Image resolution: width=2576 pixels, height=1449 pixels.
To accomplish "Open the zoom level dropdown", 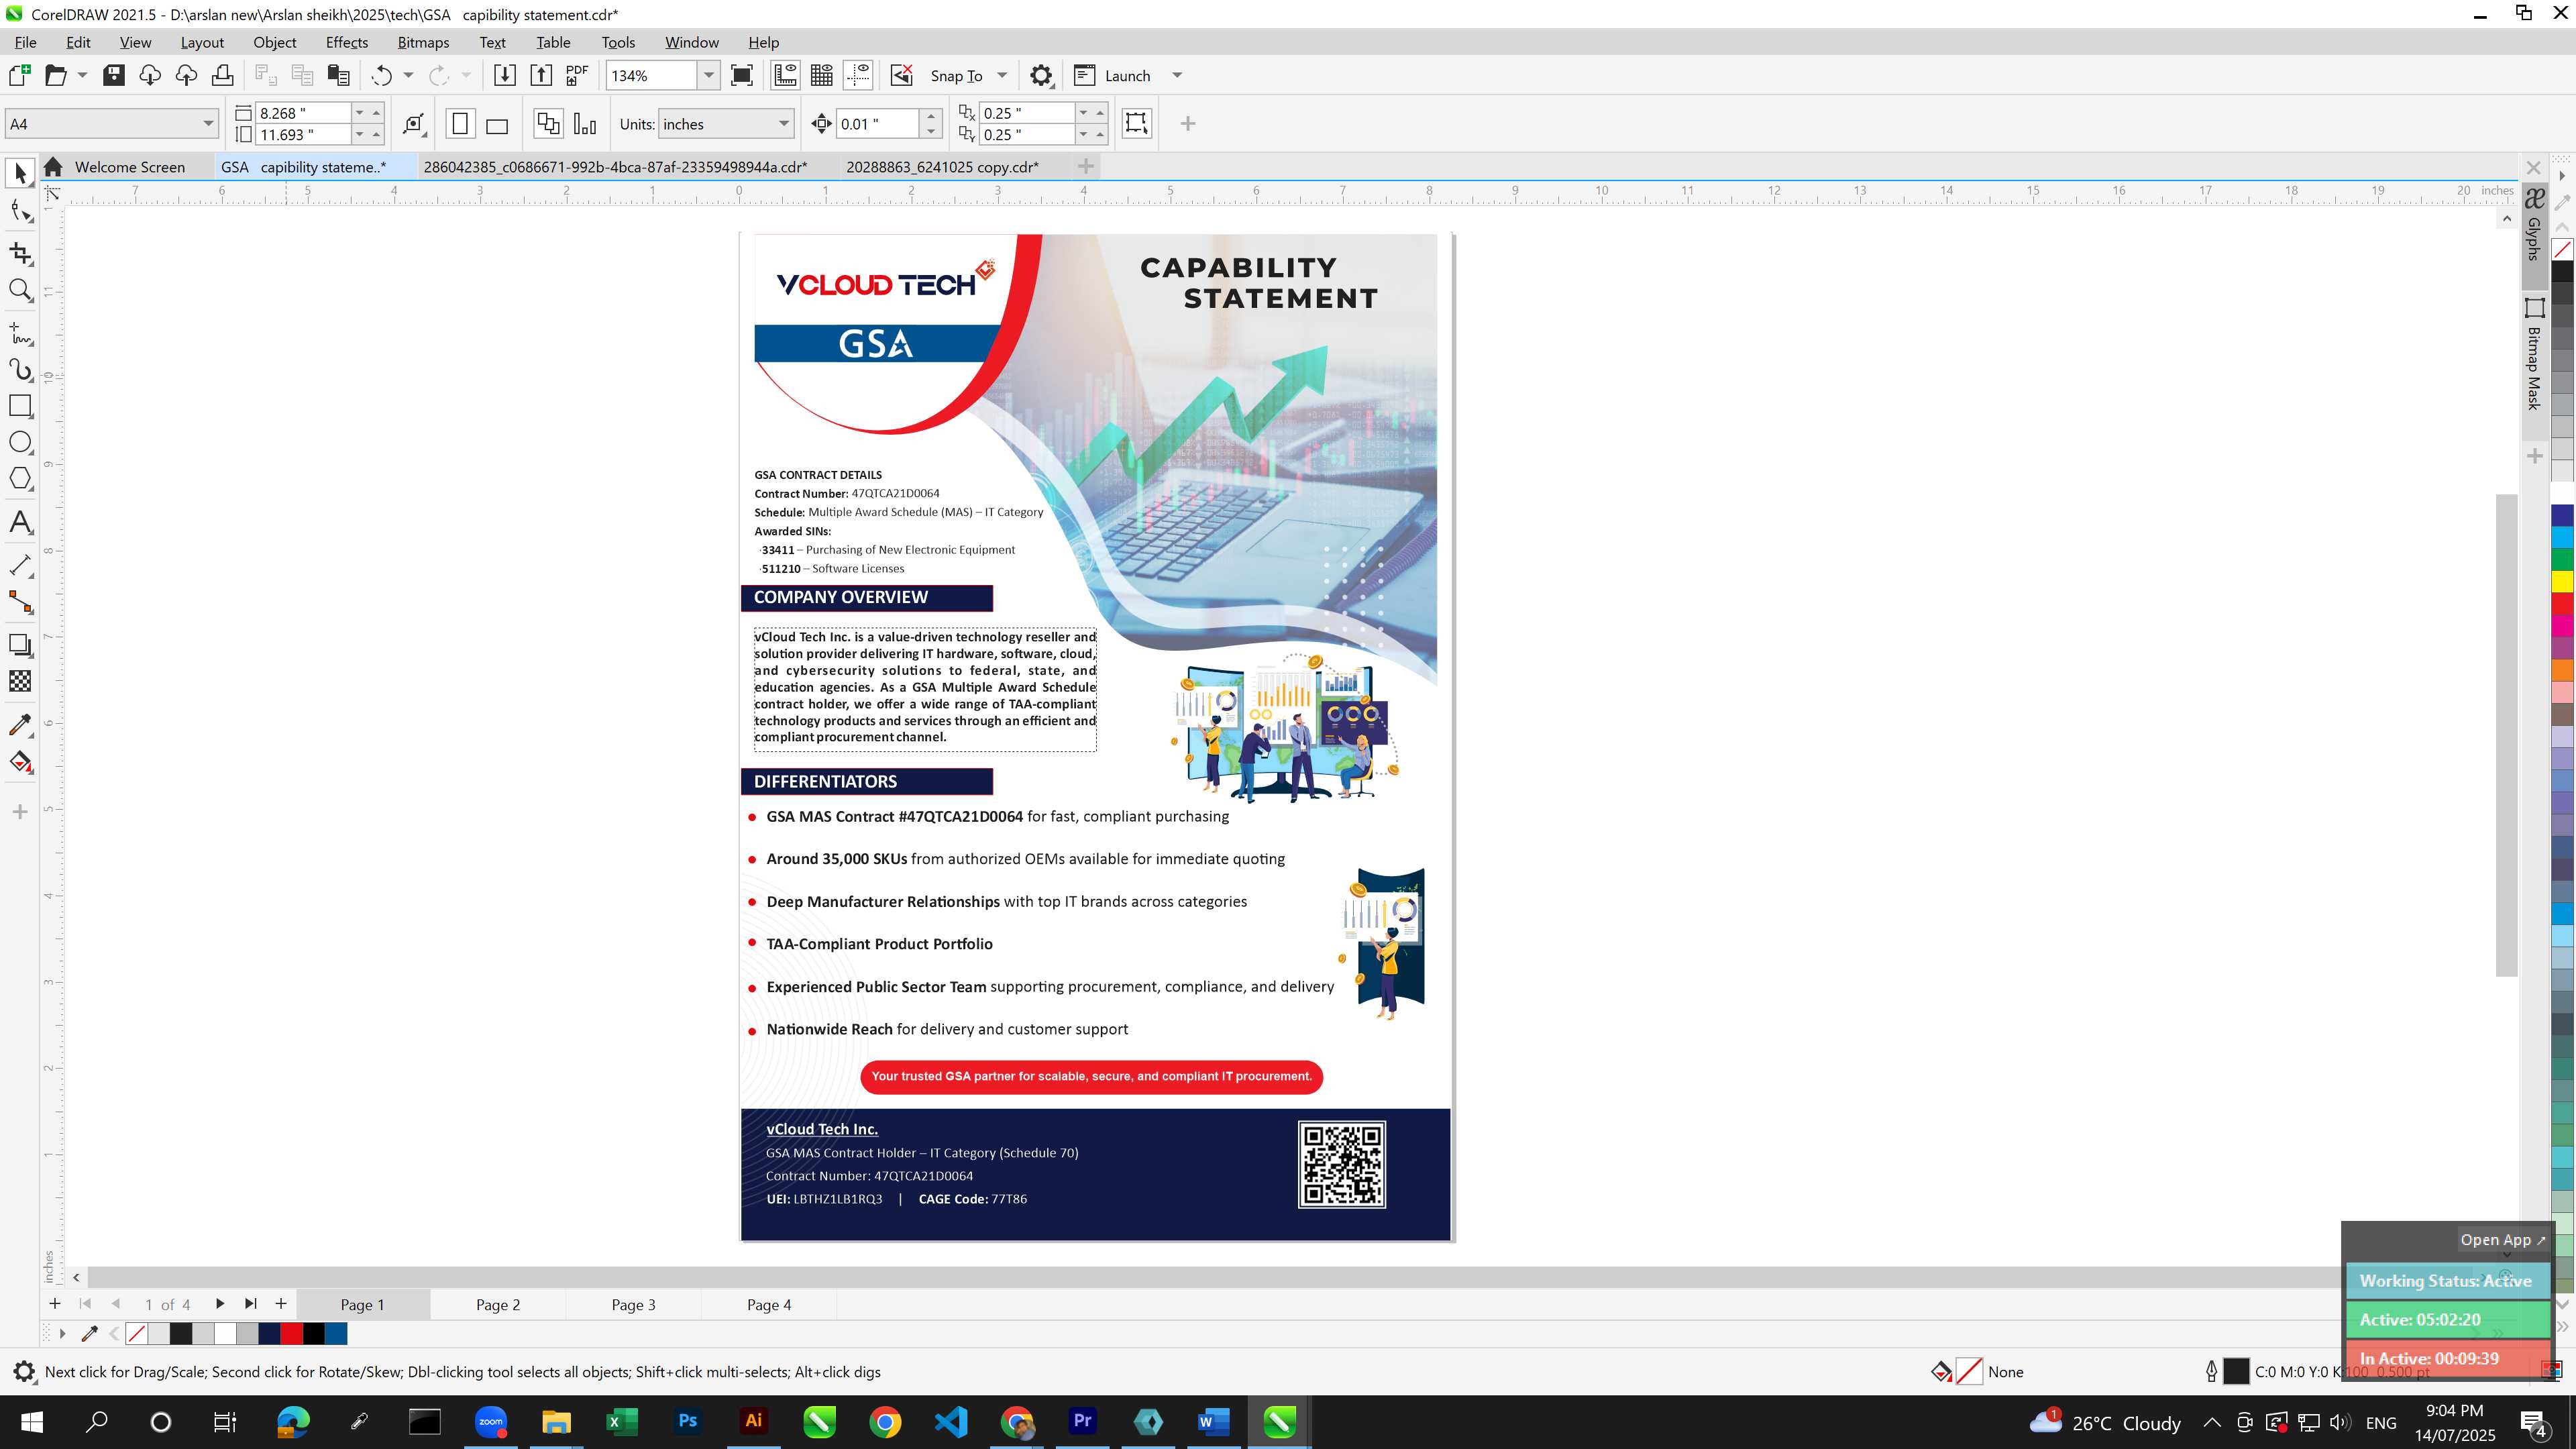I will [709, 75].
